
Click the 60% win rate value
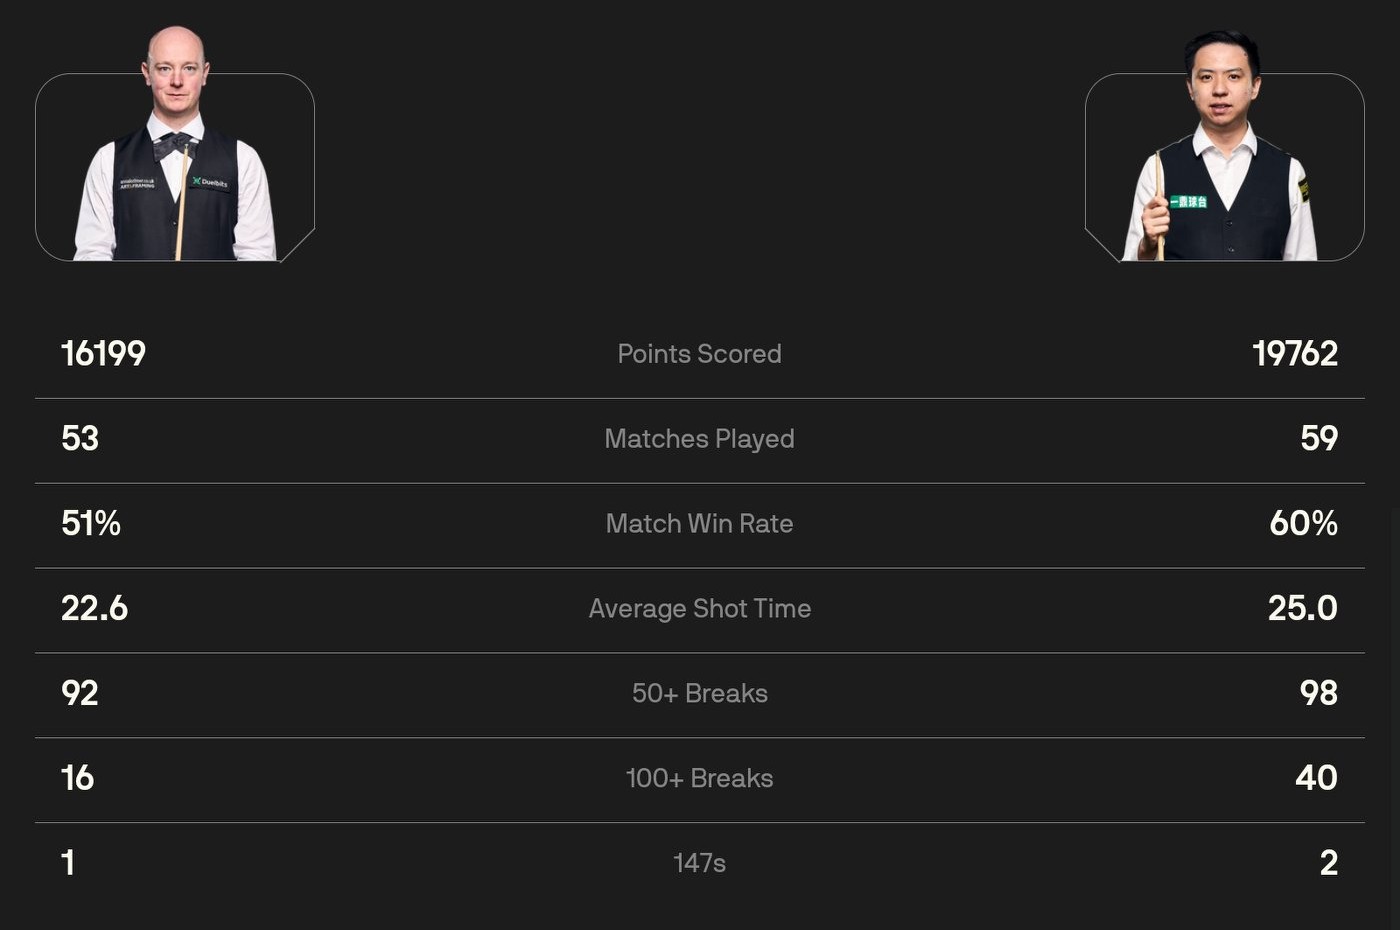click(1303, 524)
